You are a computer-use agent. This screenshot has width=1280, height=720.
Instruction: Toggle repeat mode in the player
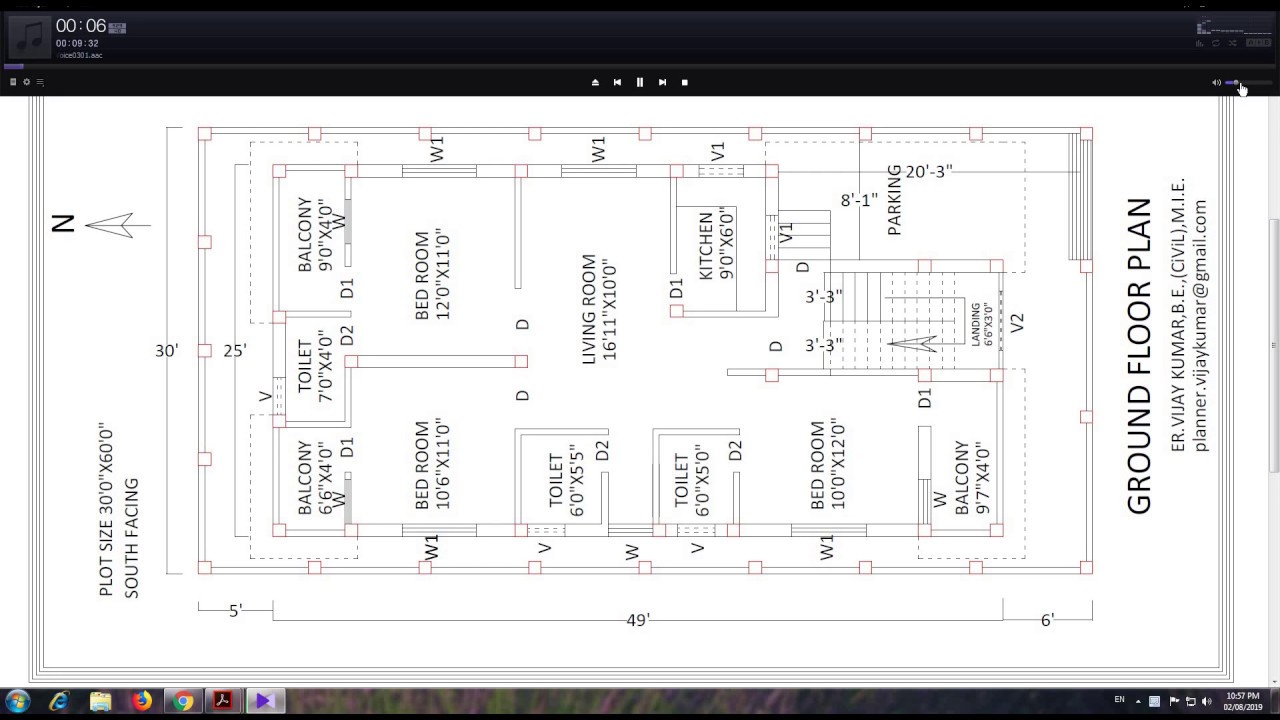[x=1216, y=43]
